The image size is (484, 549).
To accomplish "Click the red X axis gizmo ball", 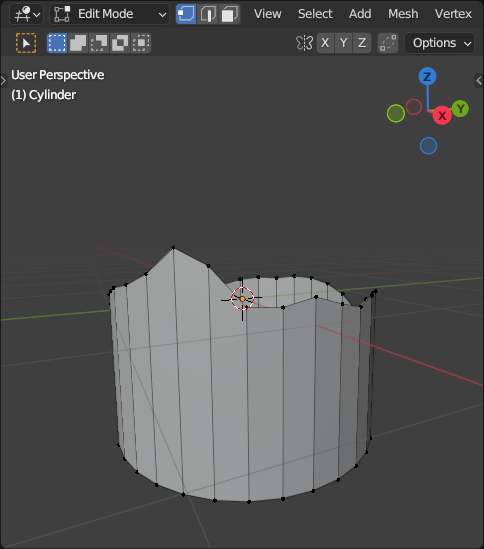I will [x=442, y=116].
